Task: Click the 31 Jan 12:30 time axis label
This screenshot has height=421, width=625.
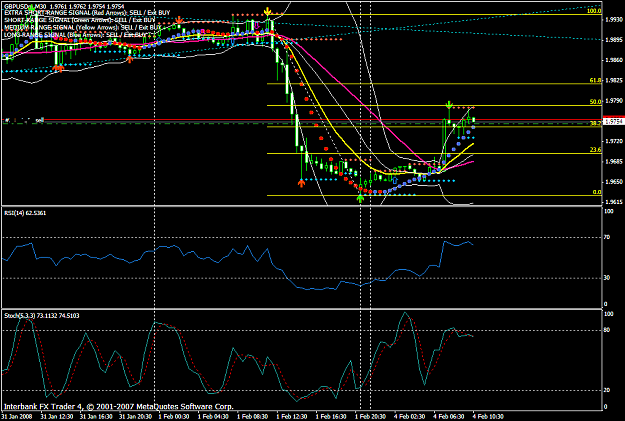Action: (57, 417)
